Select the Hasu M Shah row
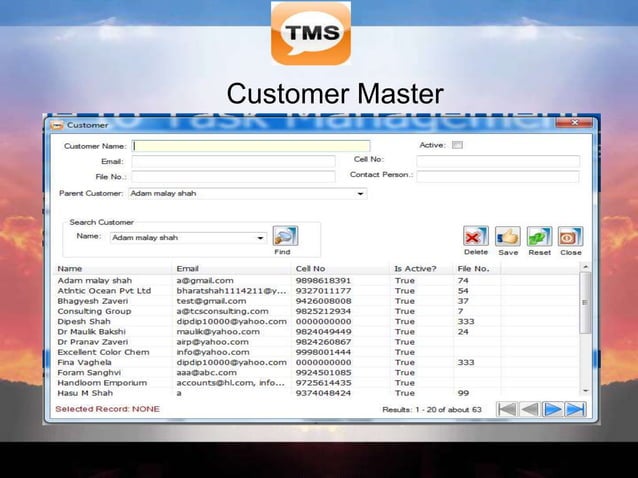This screenshot has height=478, width=638. click(316, 393)
